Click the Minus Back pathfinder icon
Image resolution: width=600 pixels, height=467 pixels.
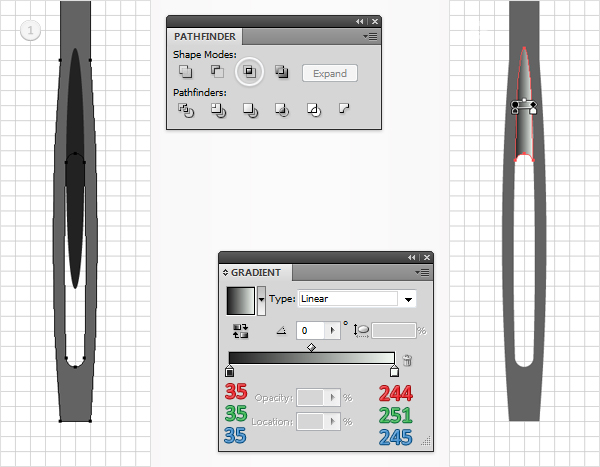click(x=344, y=109)
